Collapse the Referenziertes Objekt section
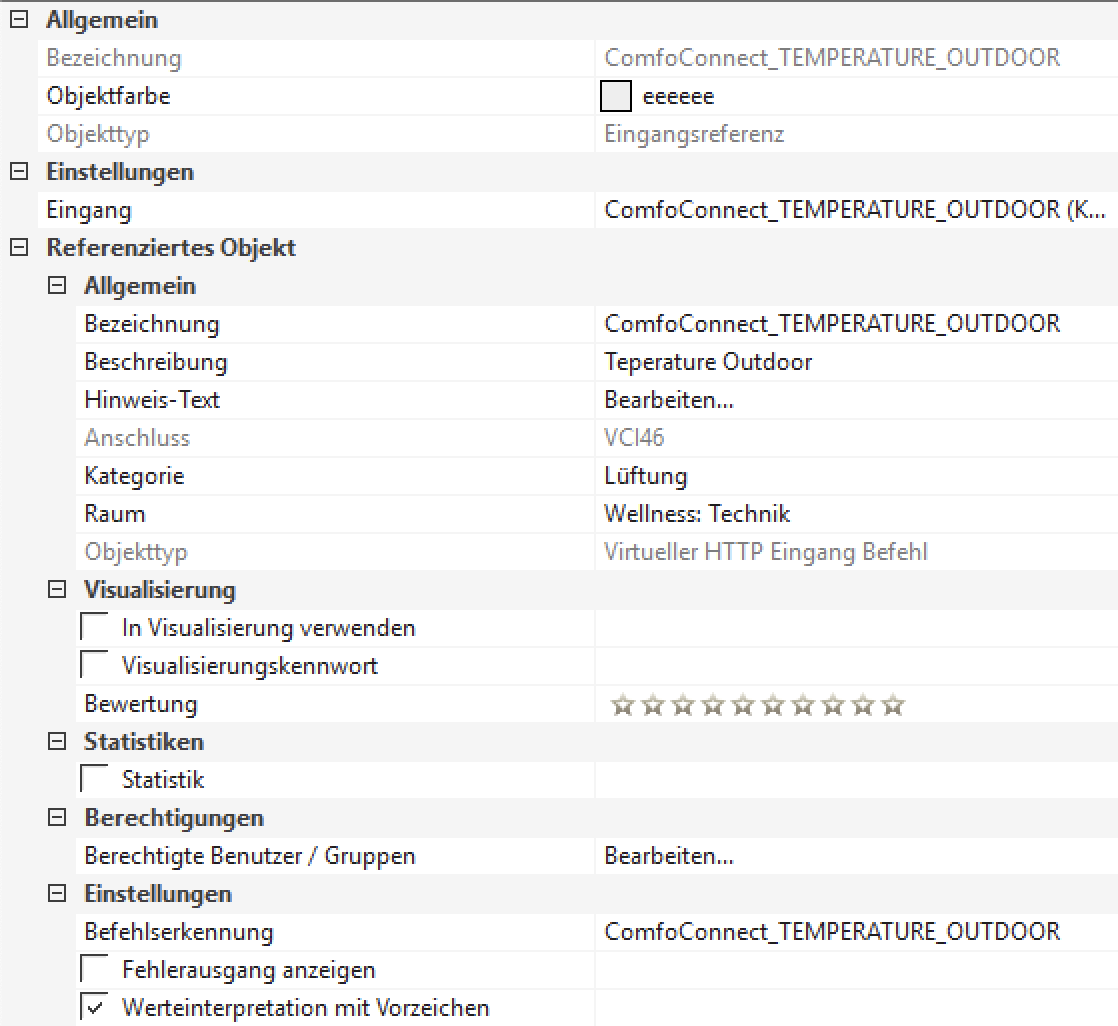The height and width of the screenshot is (1026, 1118). click(19, 247)
